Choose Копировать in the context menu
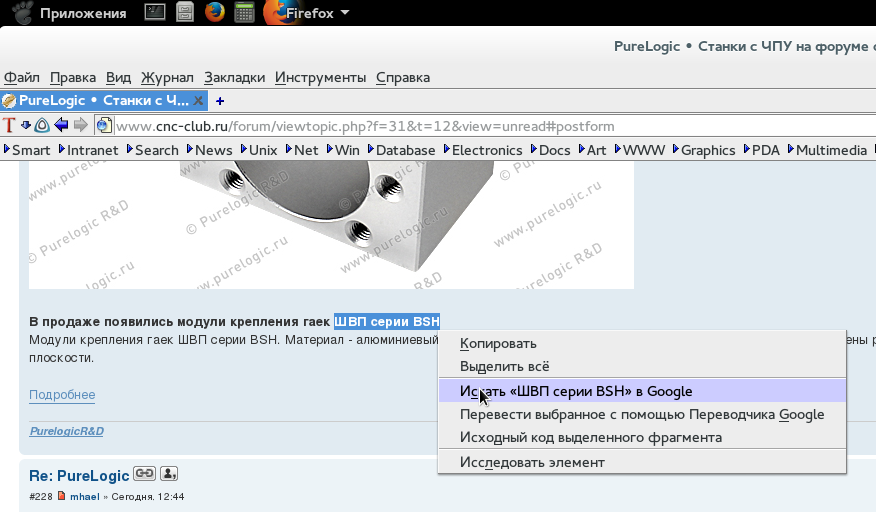 pyautogui.click(x=642, y=344)
